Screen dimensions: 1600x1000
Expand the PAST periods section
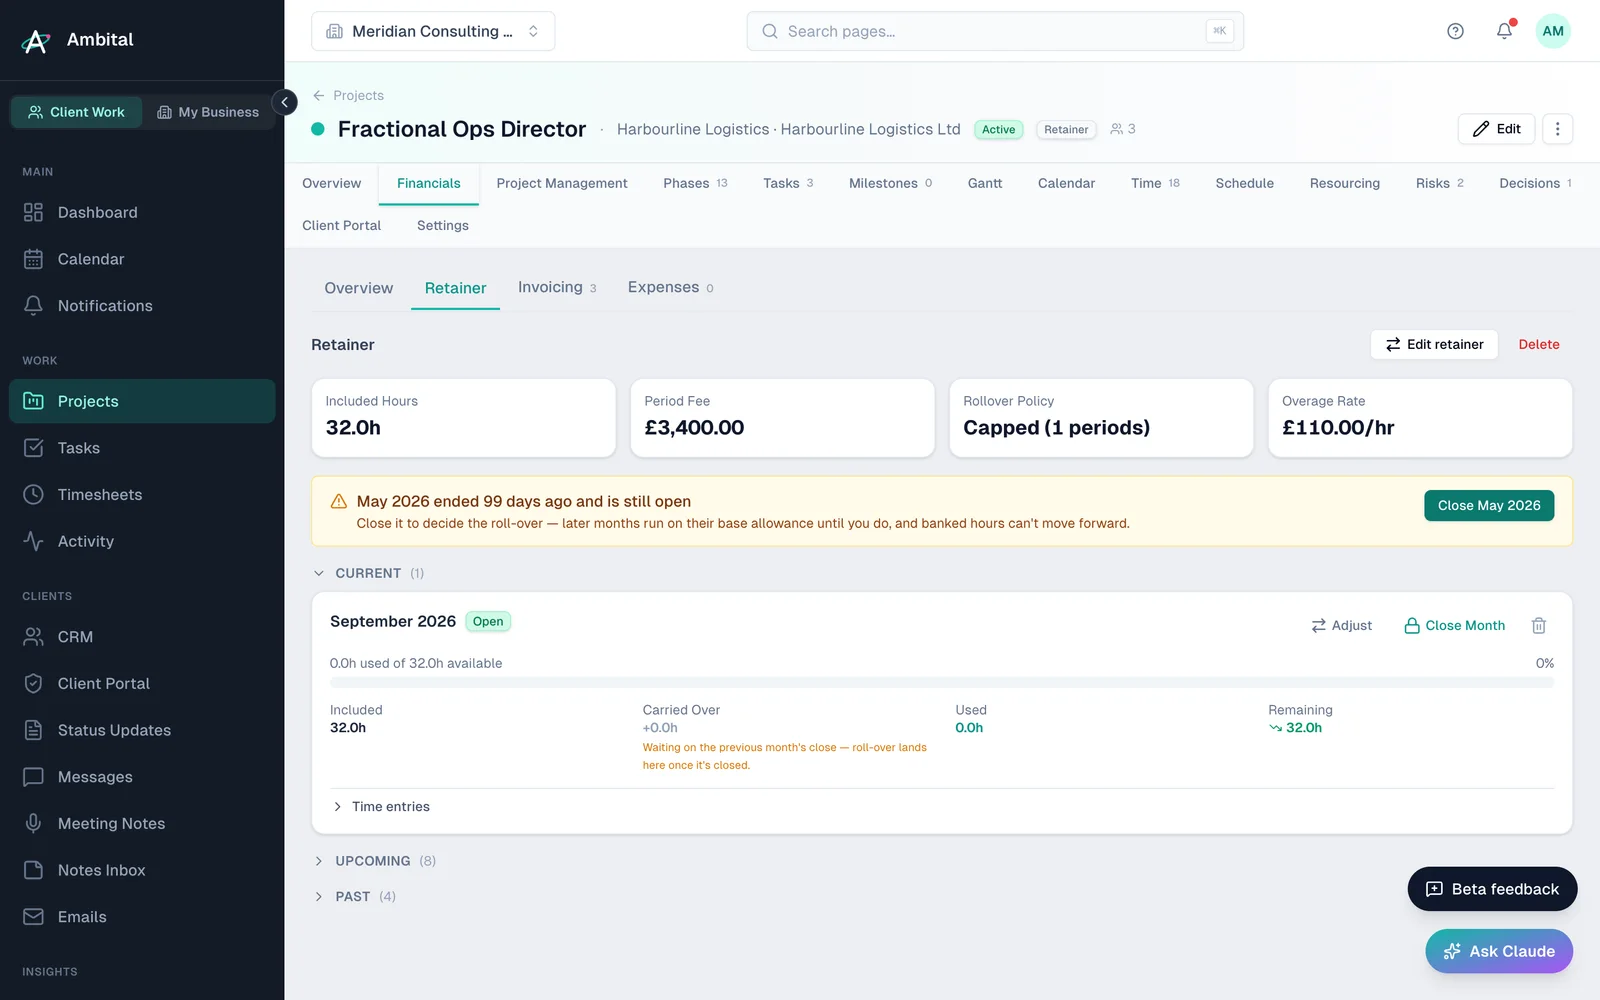pyautogui.click(x=354, y=897)
